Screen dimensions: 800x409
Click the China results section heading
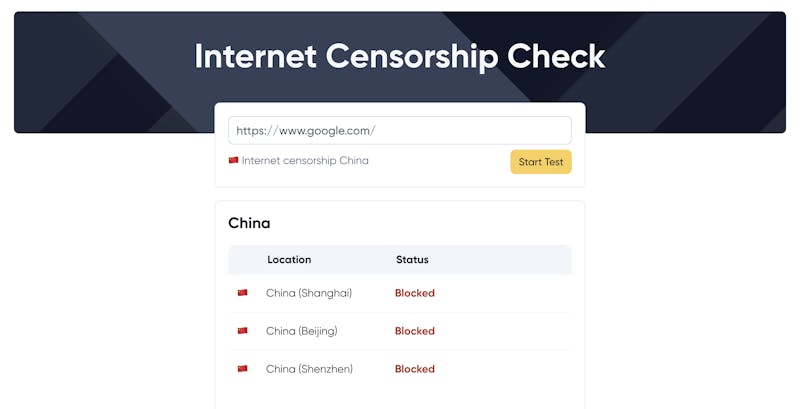tap(249, 223)
